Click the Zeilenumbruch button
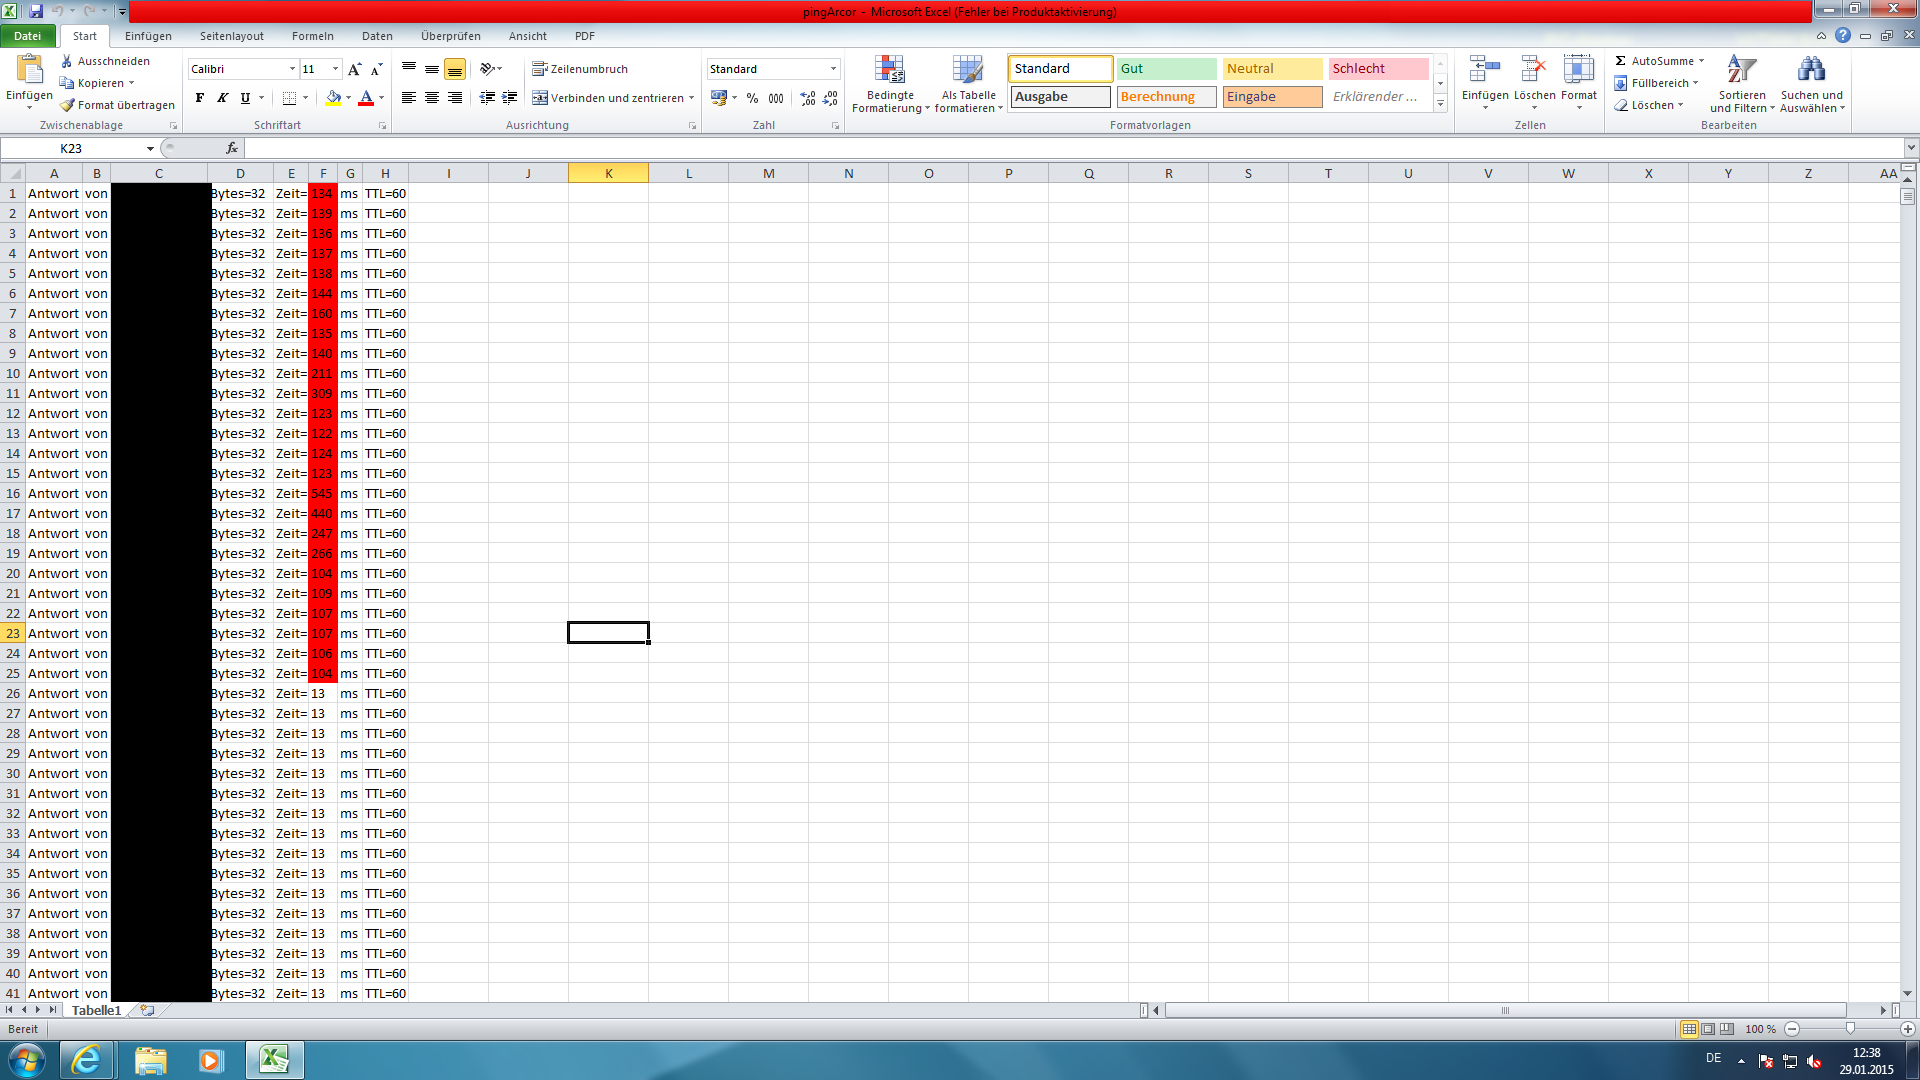Image resolution: width=1920 pixels, height=1080 pixels. tap(580, 69)
